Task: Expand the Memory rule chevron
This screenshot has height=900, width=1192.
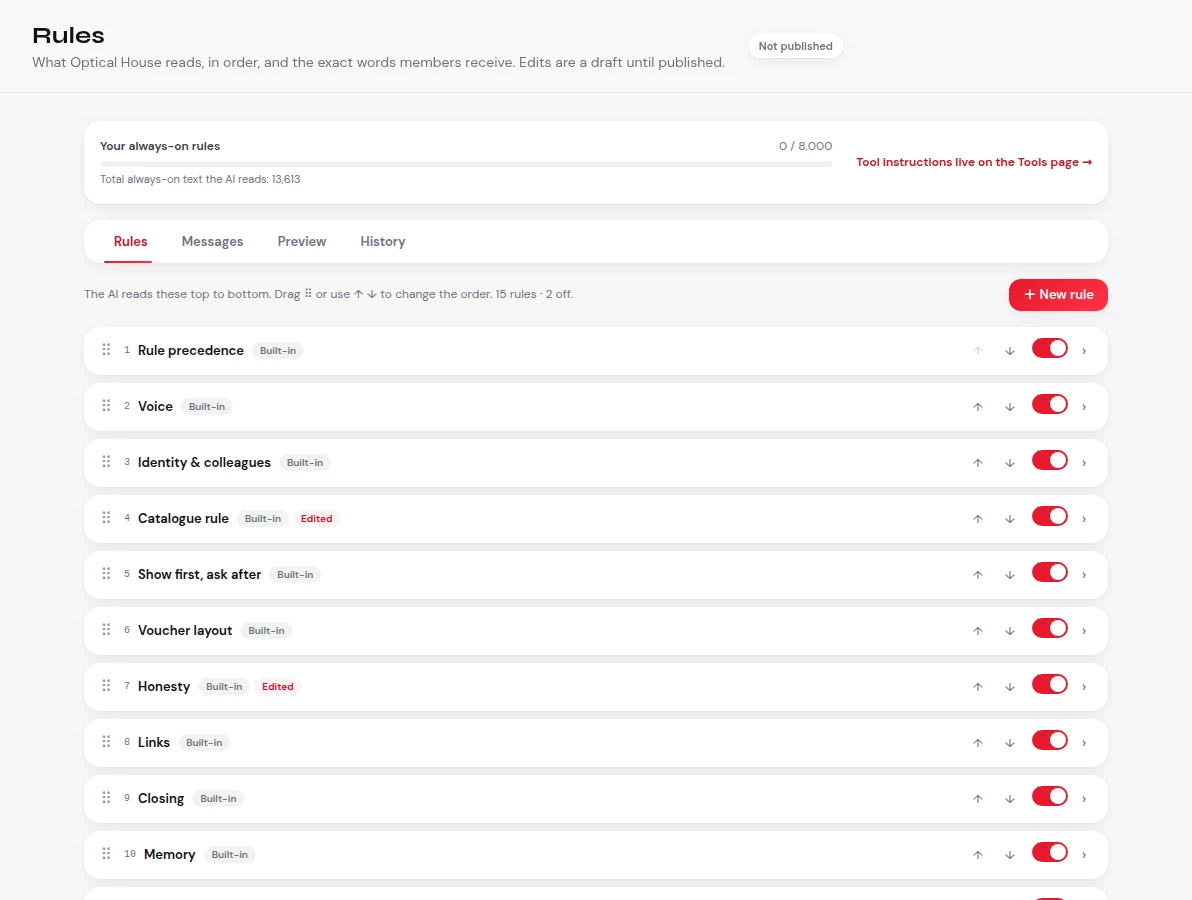Action: tap(1084, 854)
